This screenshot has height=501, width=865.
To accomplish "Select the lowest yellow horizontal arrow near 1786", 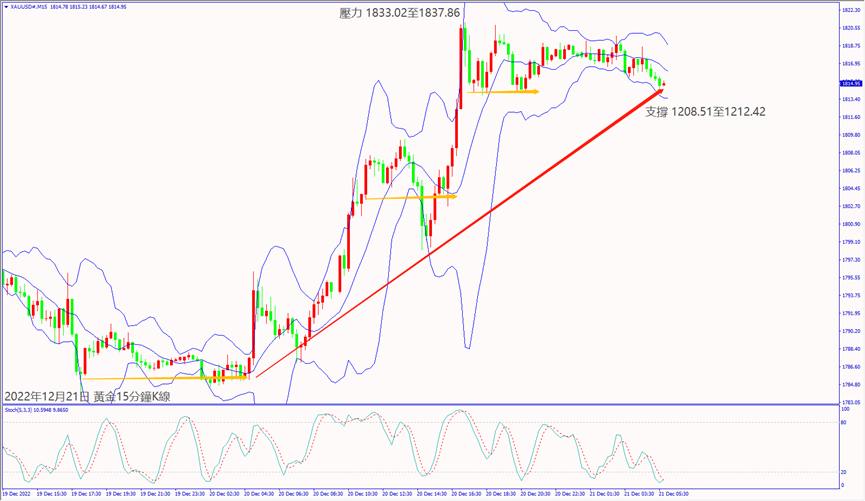I will click(165, 378).
